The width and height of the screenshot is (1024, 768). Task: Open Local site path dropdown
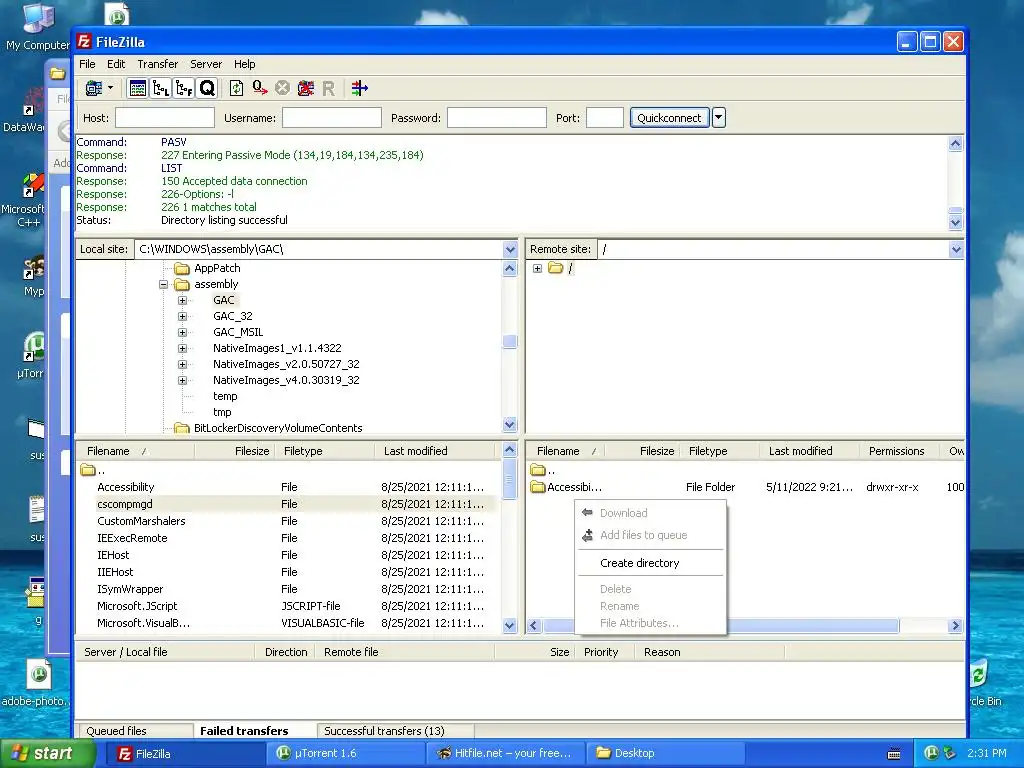click(510, 249)
